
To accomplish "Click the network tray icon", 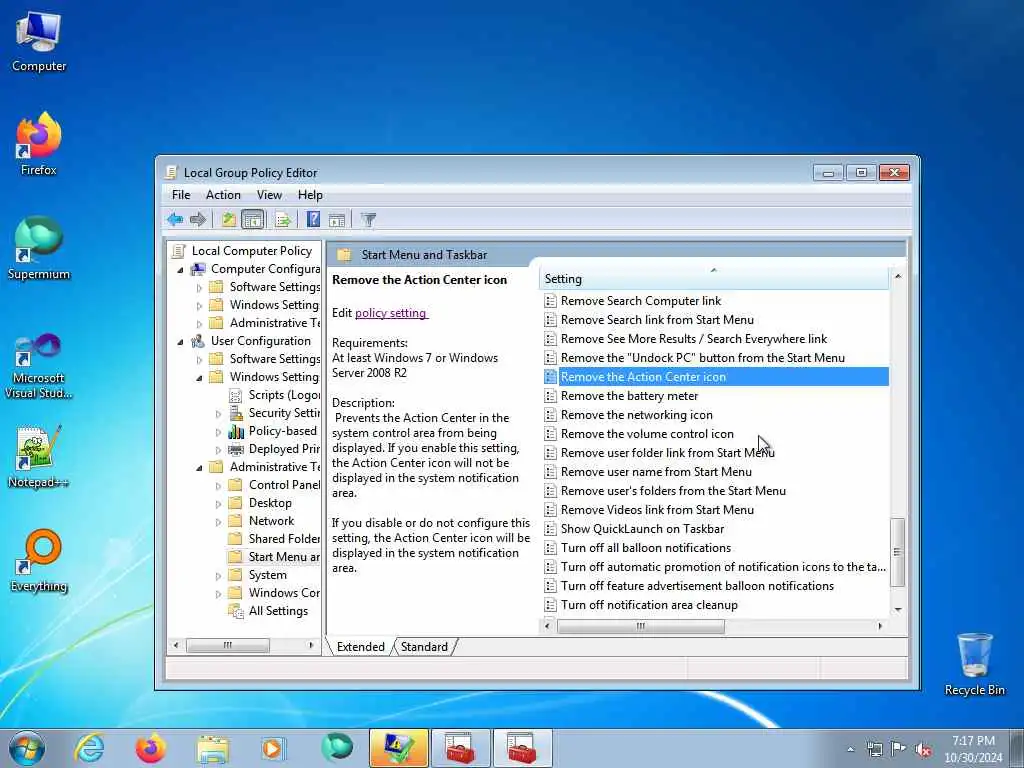I will pos(874,749).
